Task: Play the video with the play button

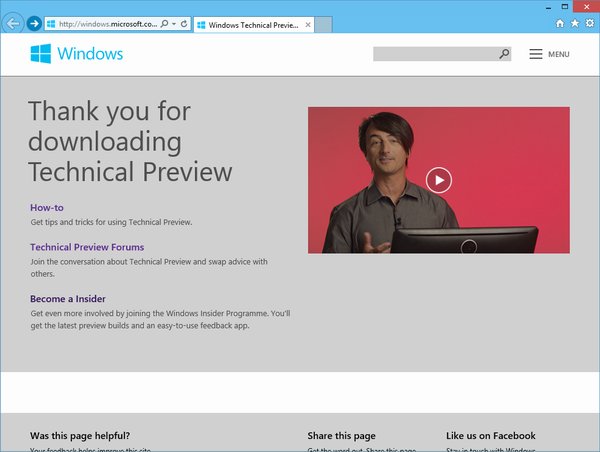Action: 439,180
